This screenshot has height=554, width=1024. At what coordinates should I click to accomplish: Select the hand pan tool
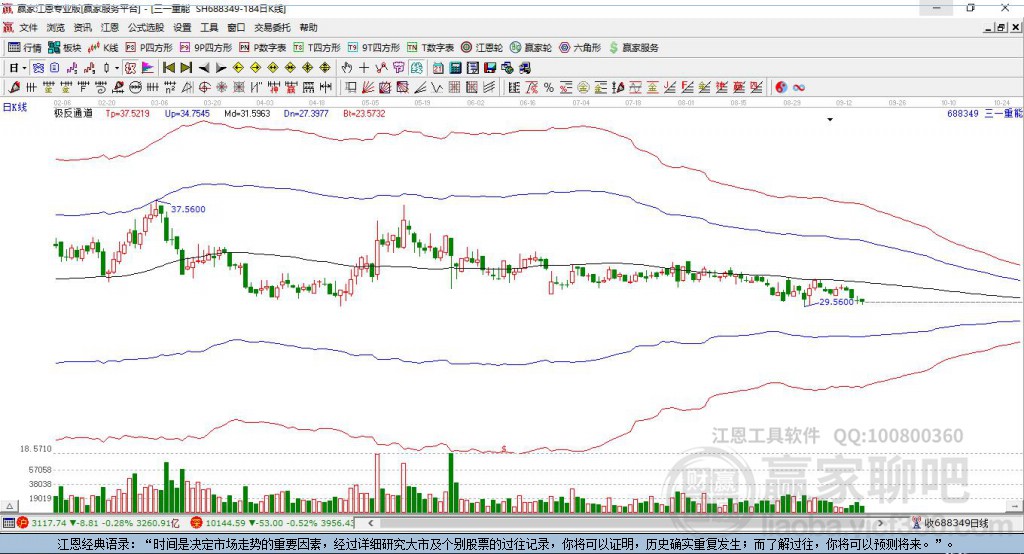pos(347,68)
